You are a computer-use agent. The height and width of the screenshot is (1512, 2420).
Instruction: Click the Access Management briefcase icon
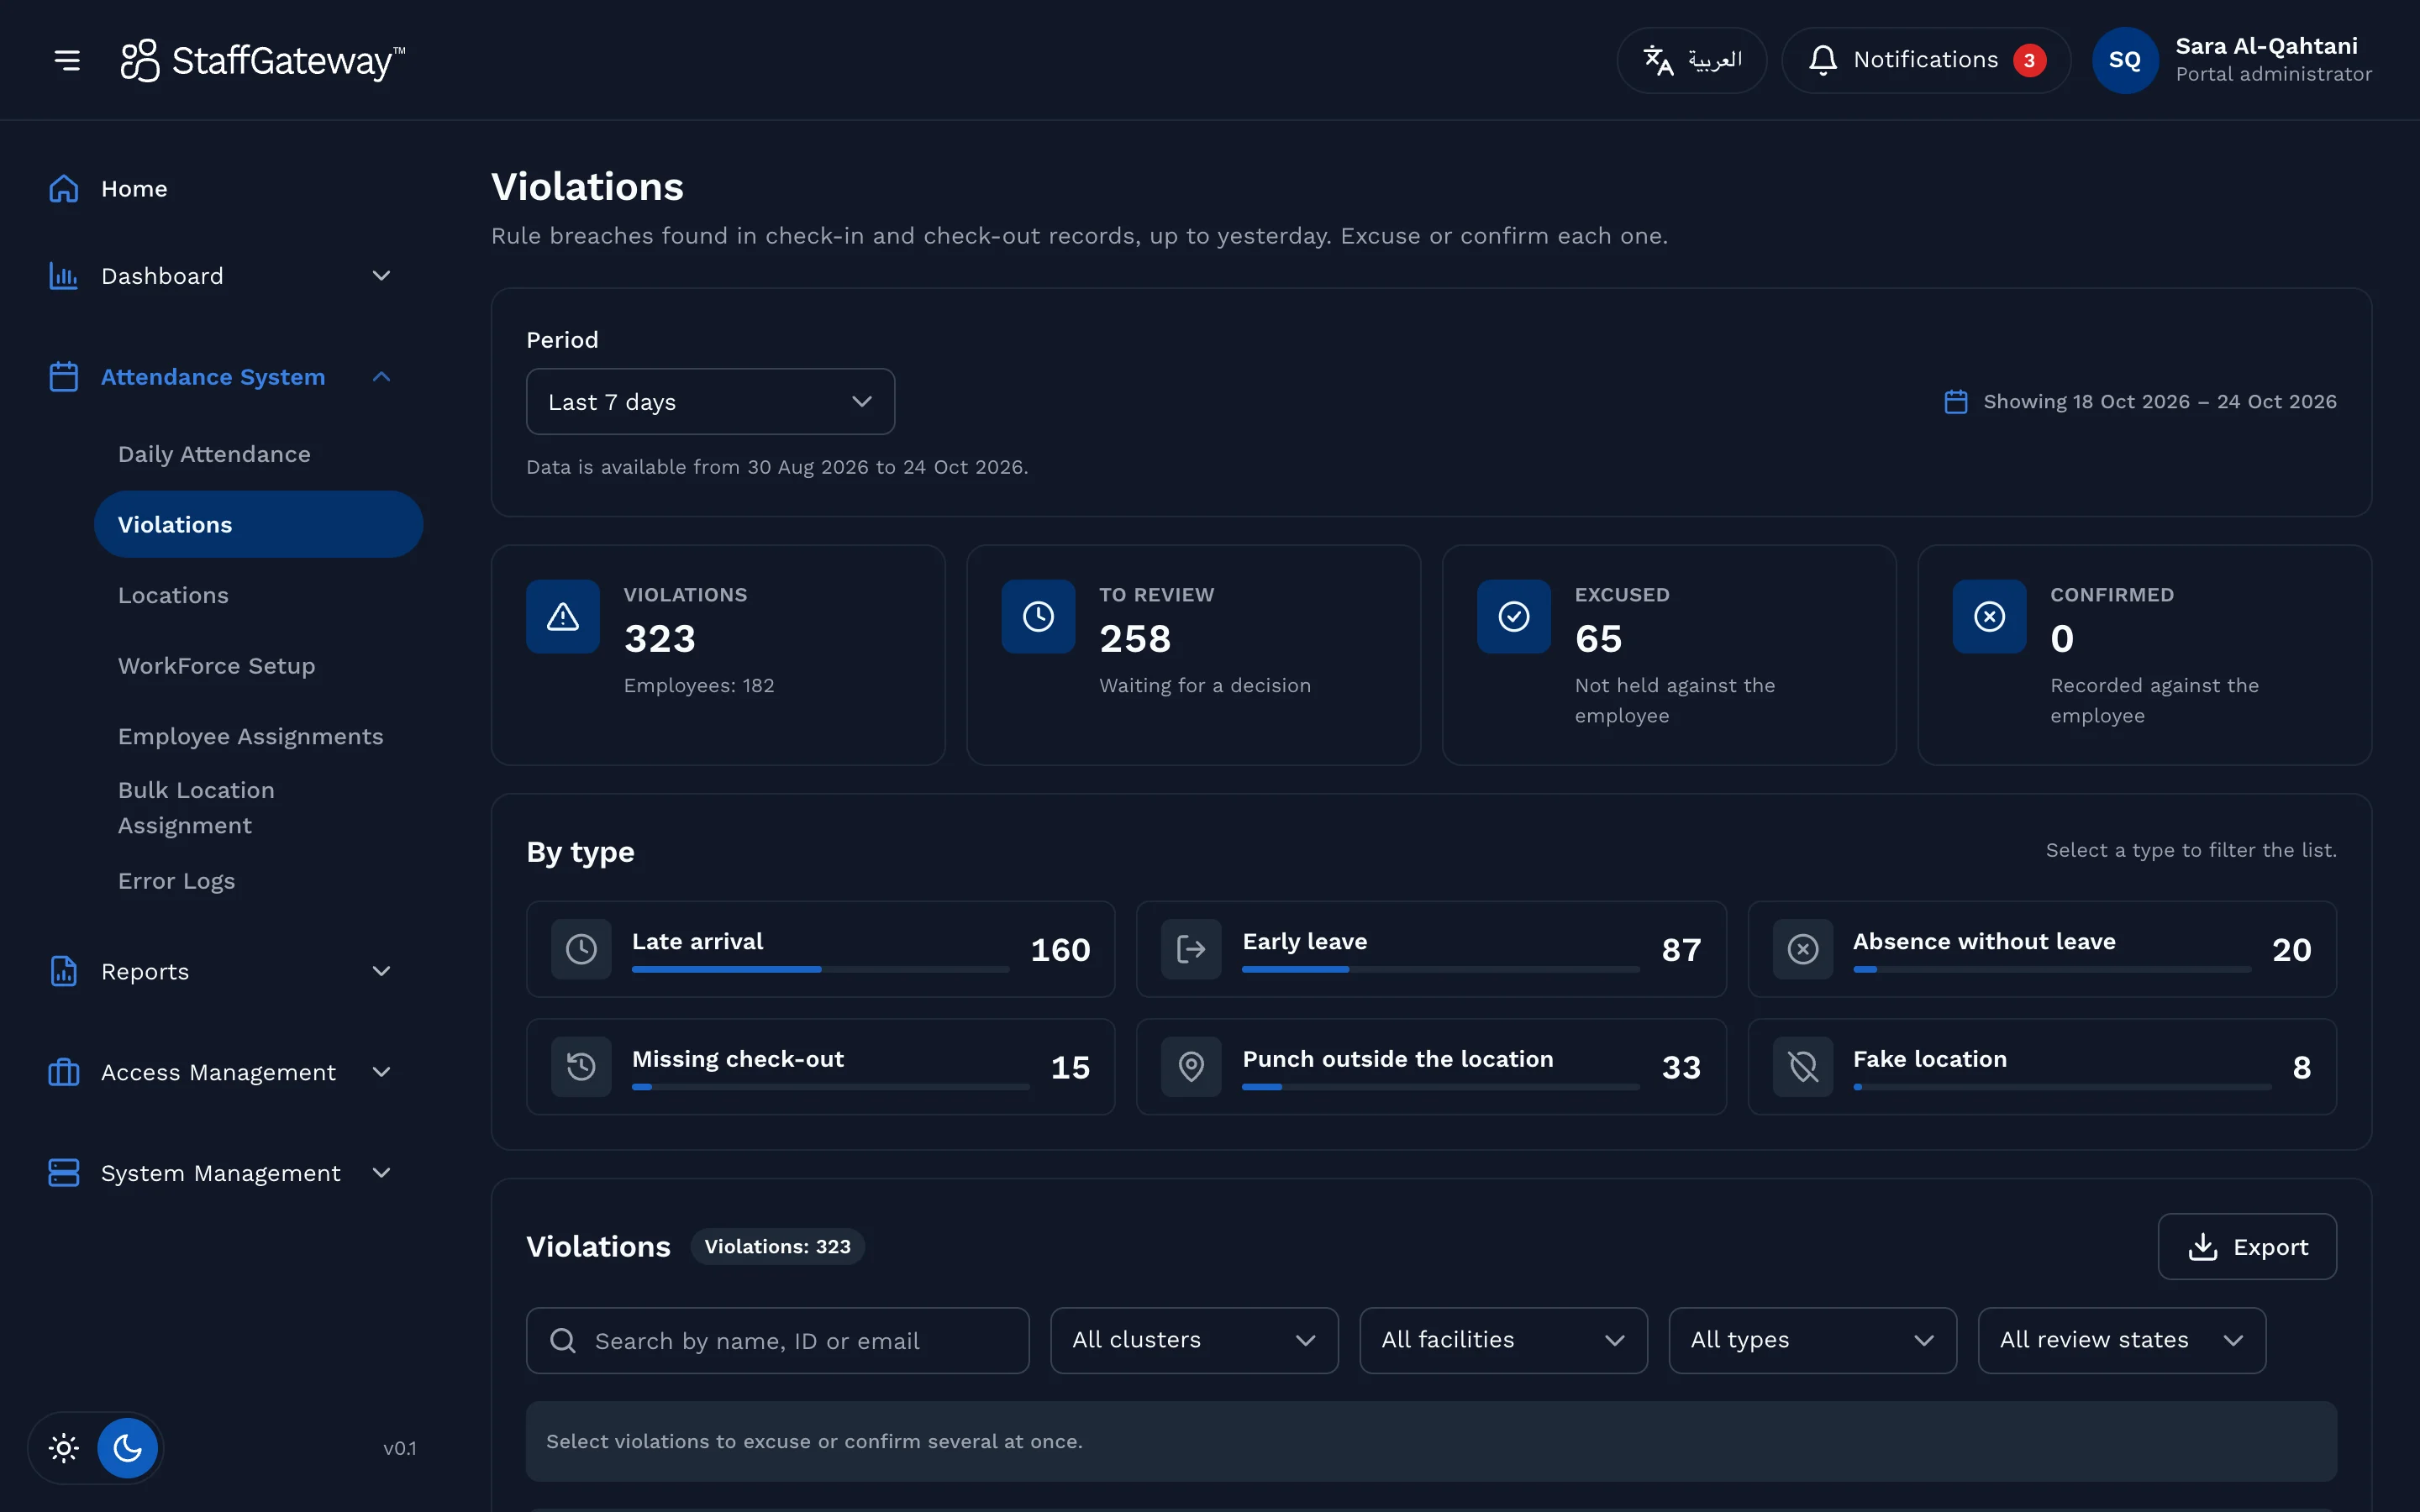[x=64, y=1072]
